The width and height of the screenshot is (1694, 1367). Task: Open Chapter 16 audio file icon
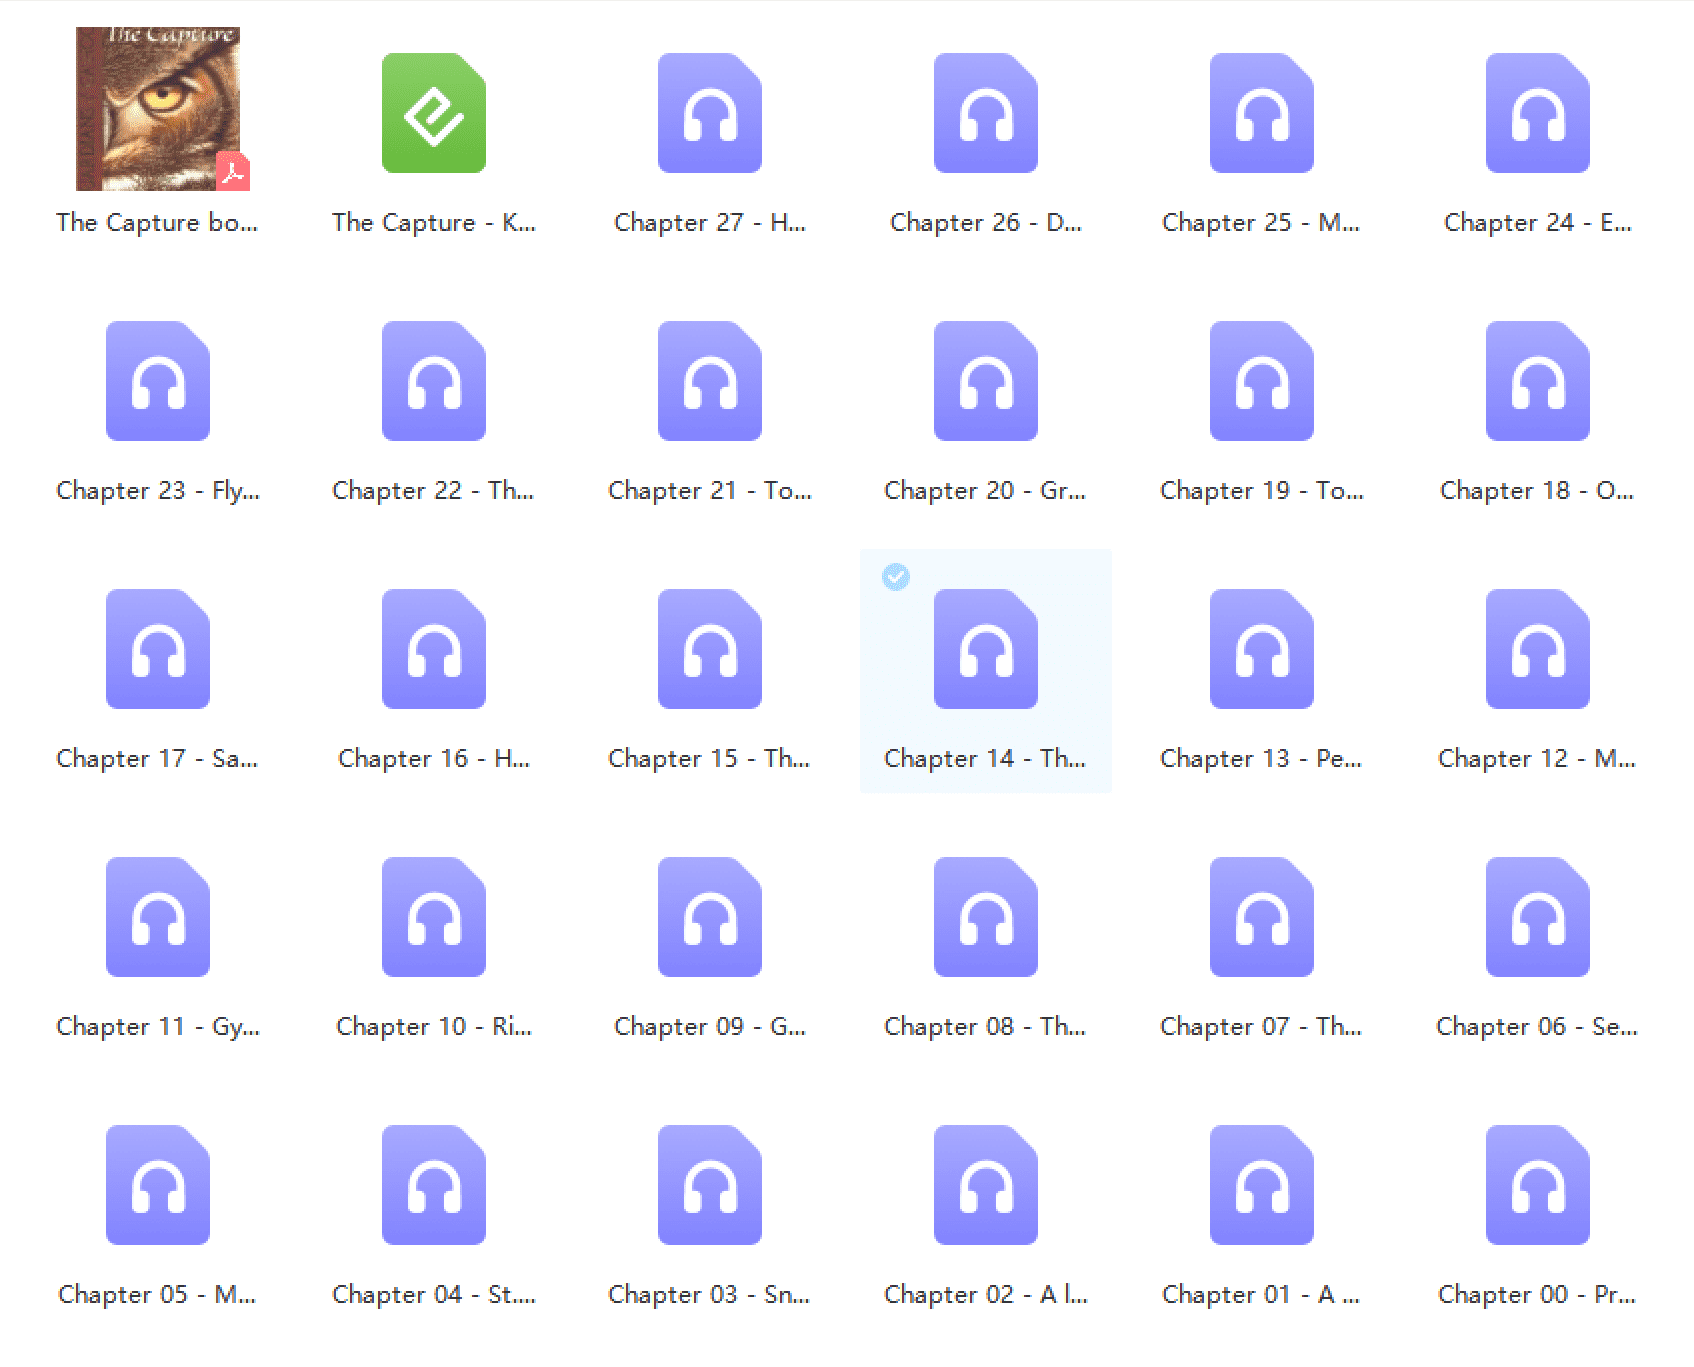point(433,649)
